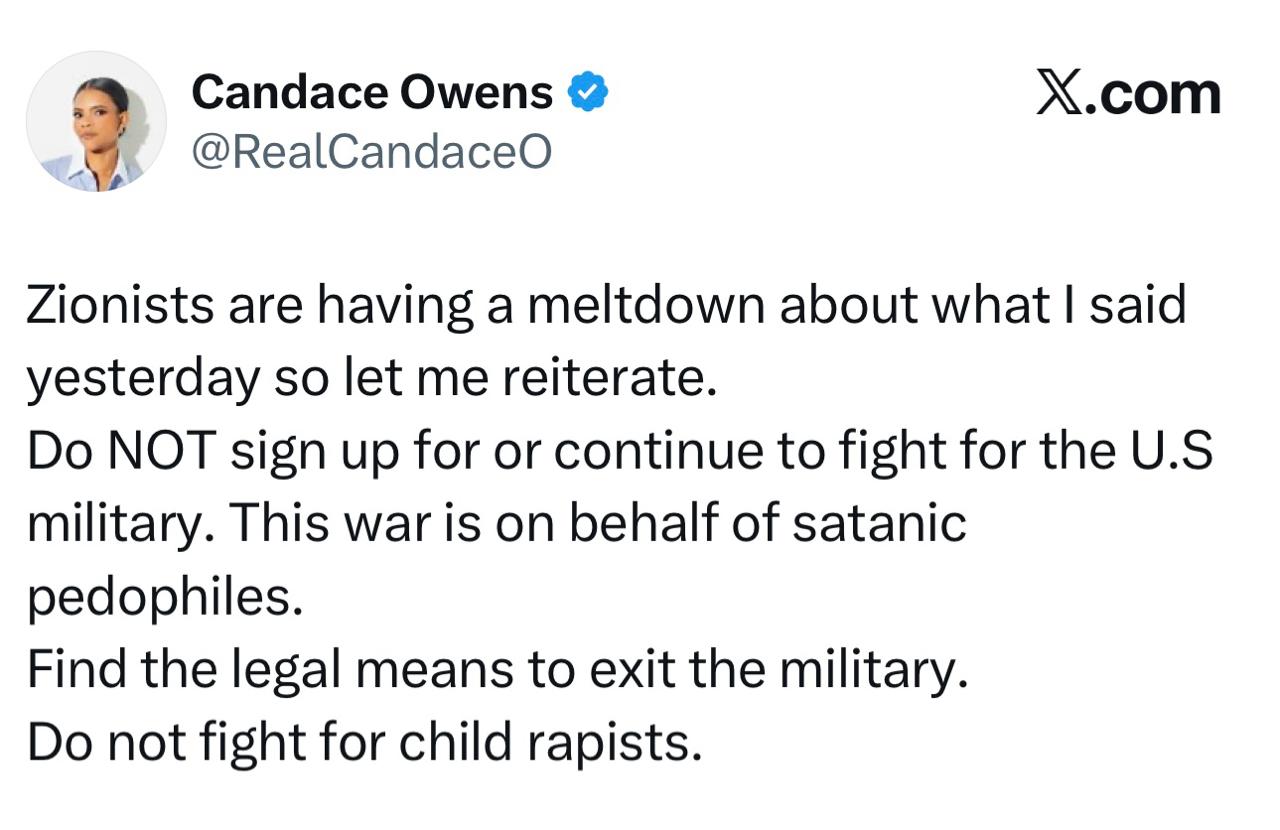Click the word "satanic" in the tweet

(x=879, y=524)
